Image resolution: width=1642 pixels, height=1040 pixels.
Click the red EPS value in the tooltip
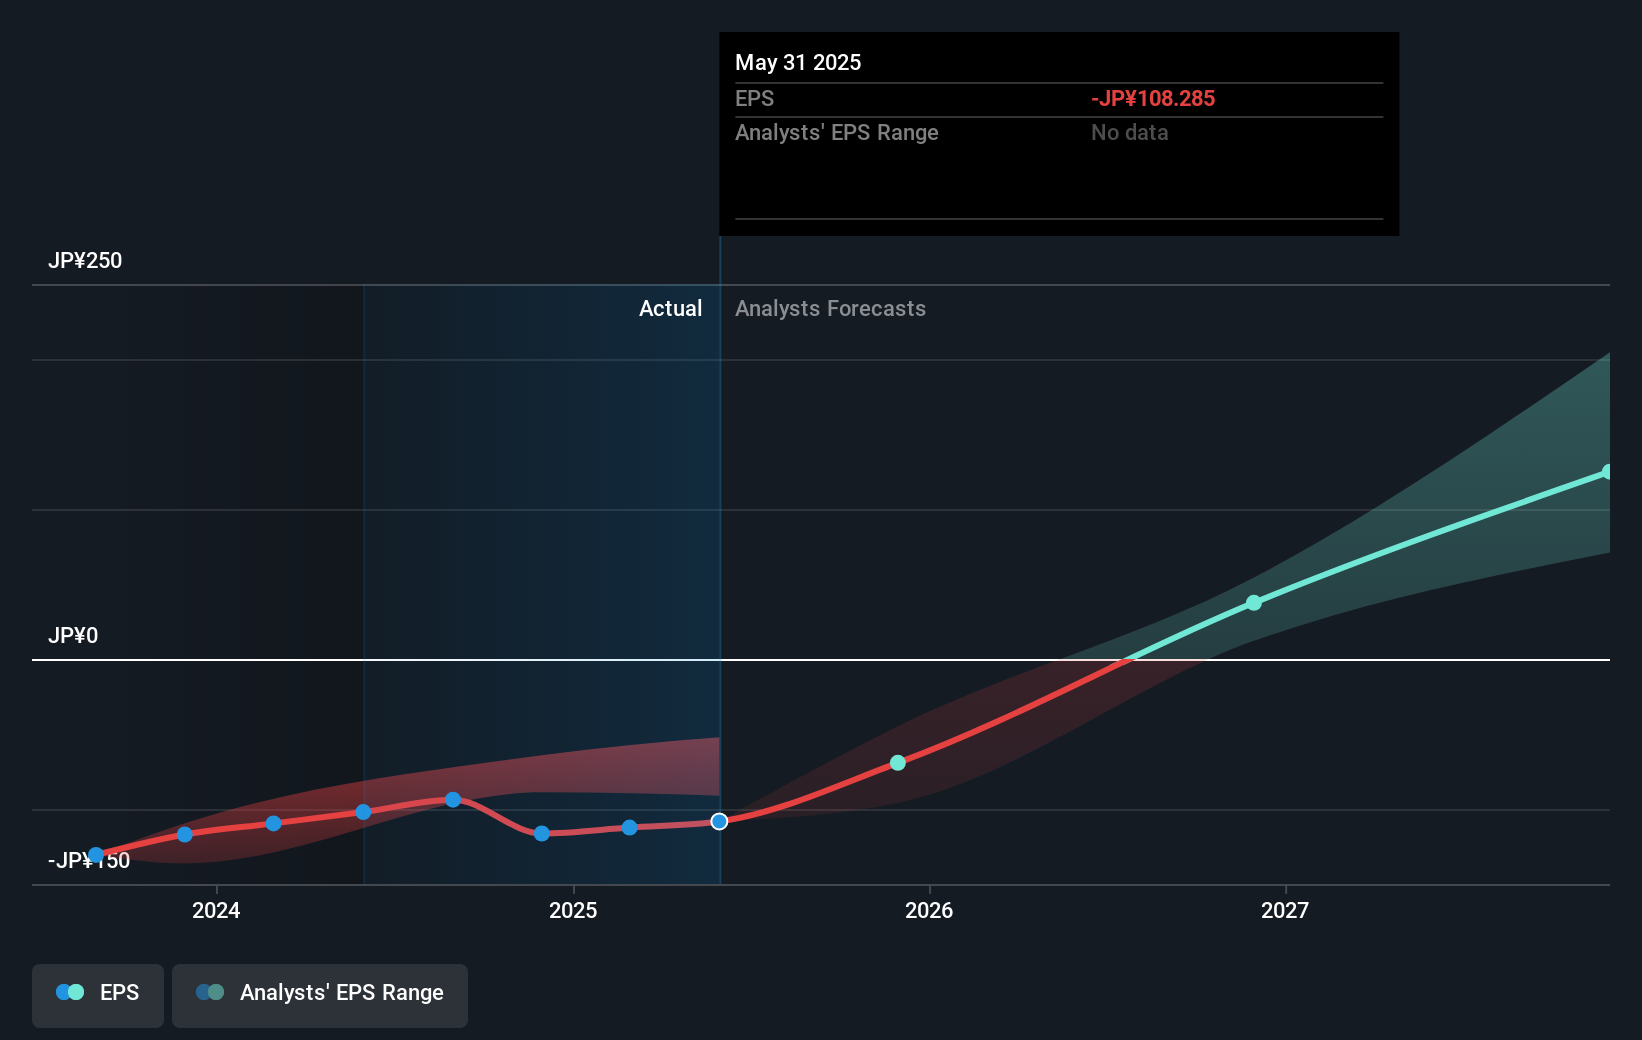(1152, 98)
